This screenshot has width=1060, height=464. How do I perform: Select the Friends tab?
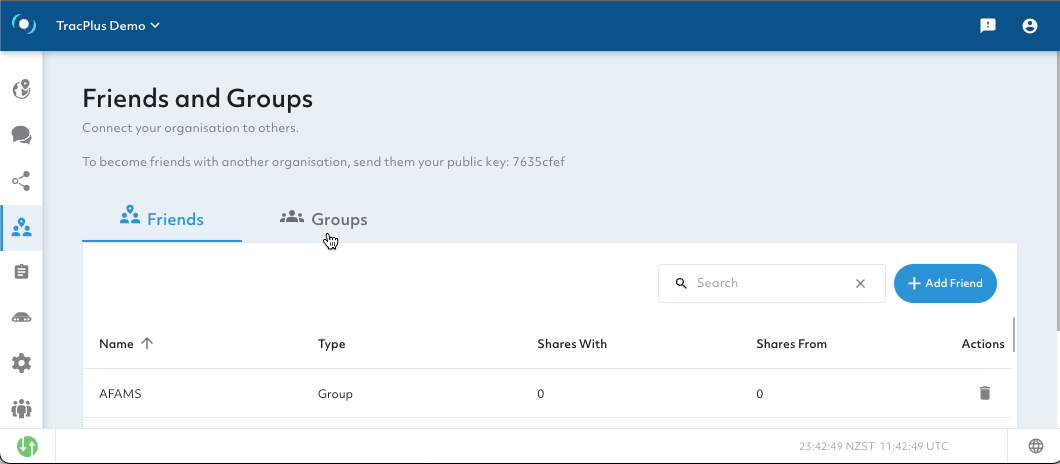pyautogui.click(x=162, y=219)
